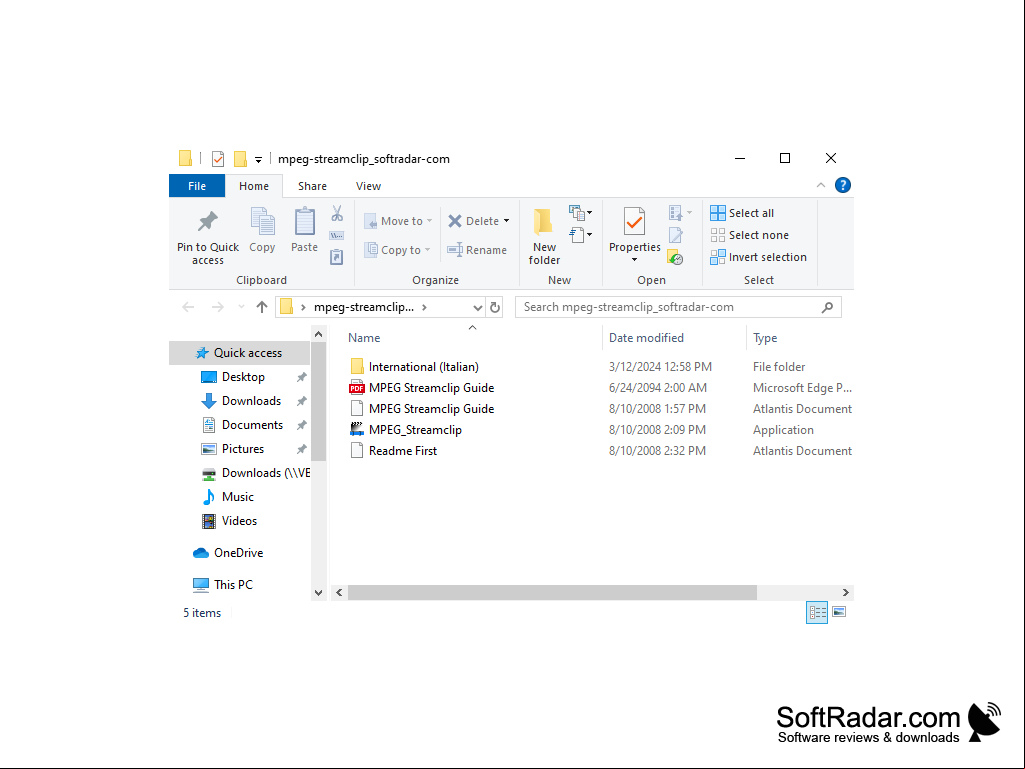1025x769 pixels.
Task: Expand the mpeg-streamclip path chevron
Action: (425, 307)
